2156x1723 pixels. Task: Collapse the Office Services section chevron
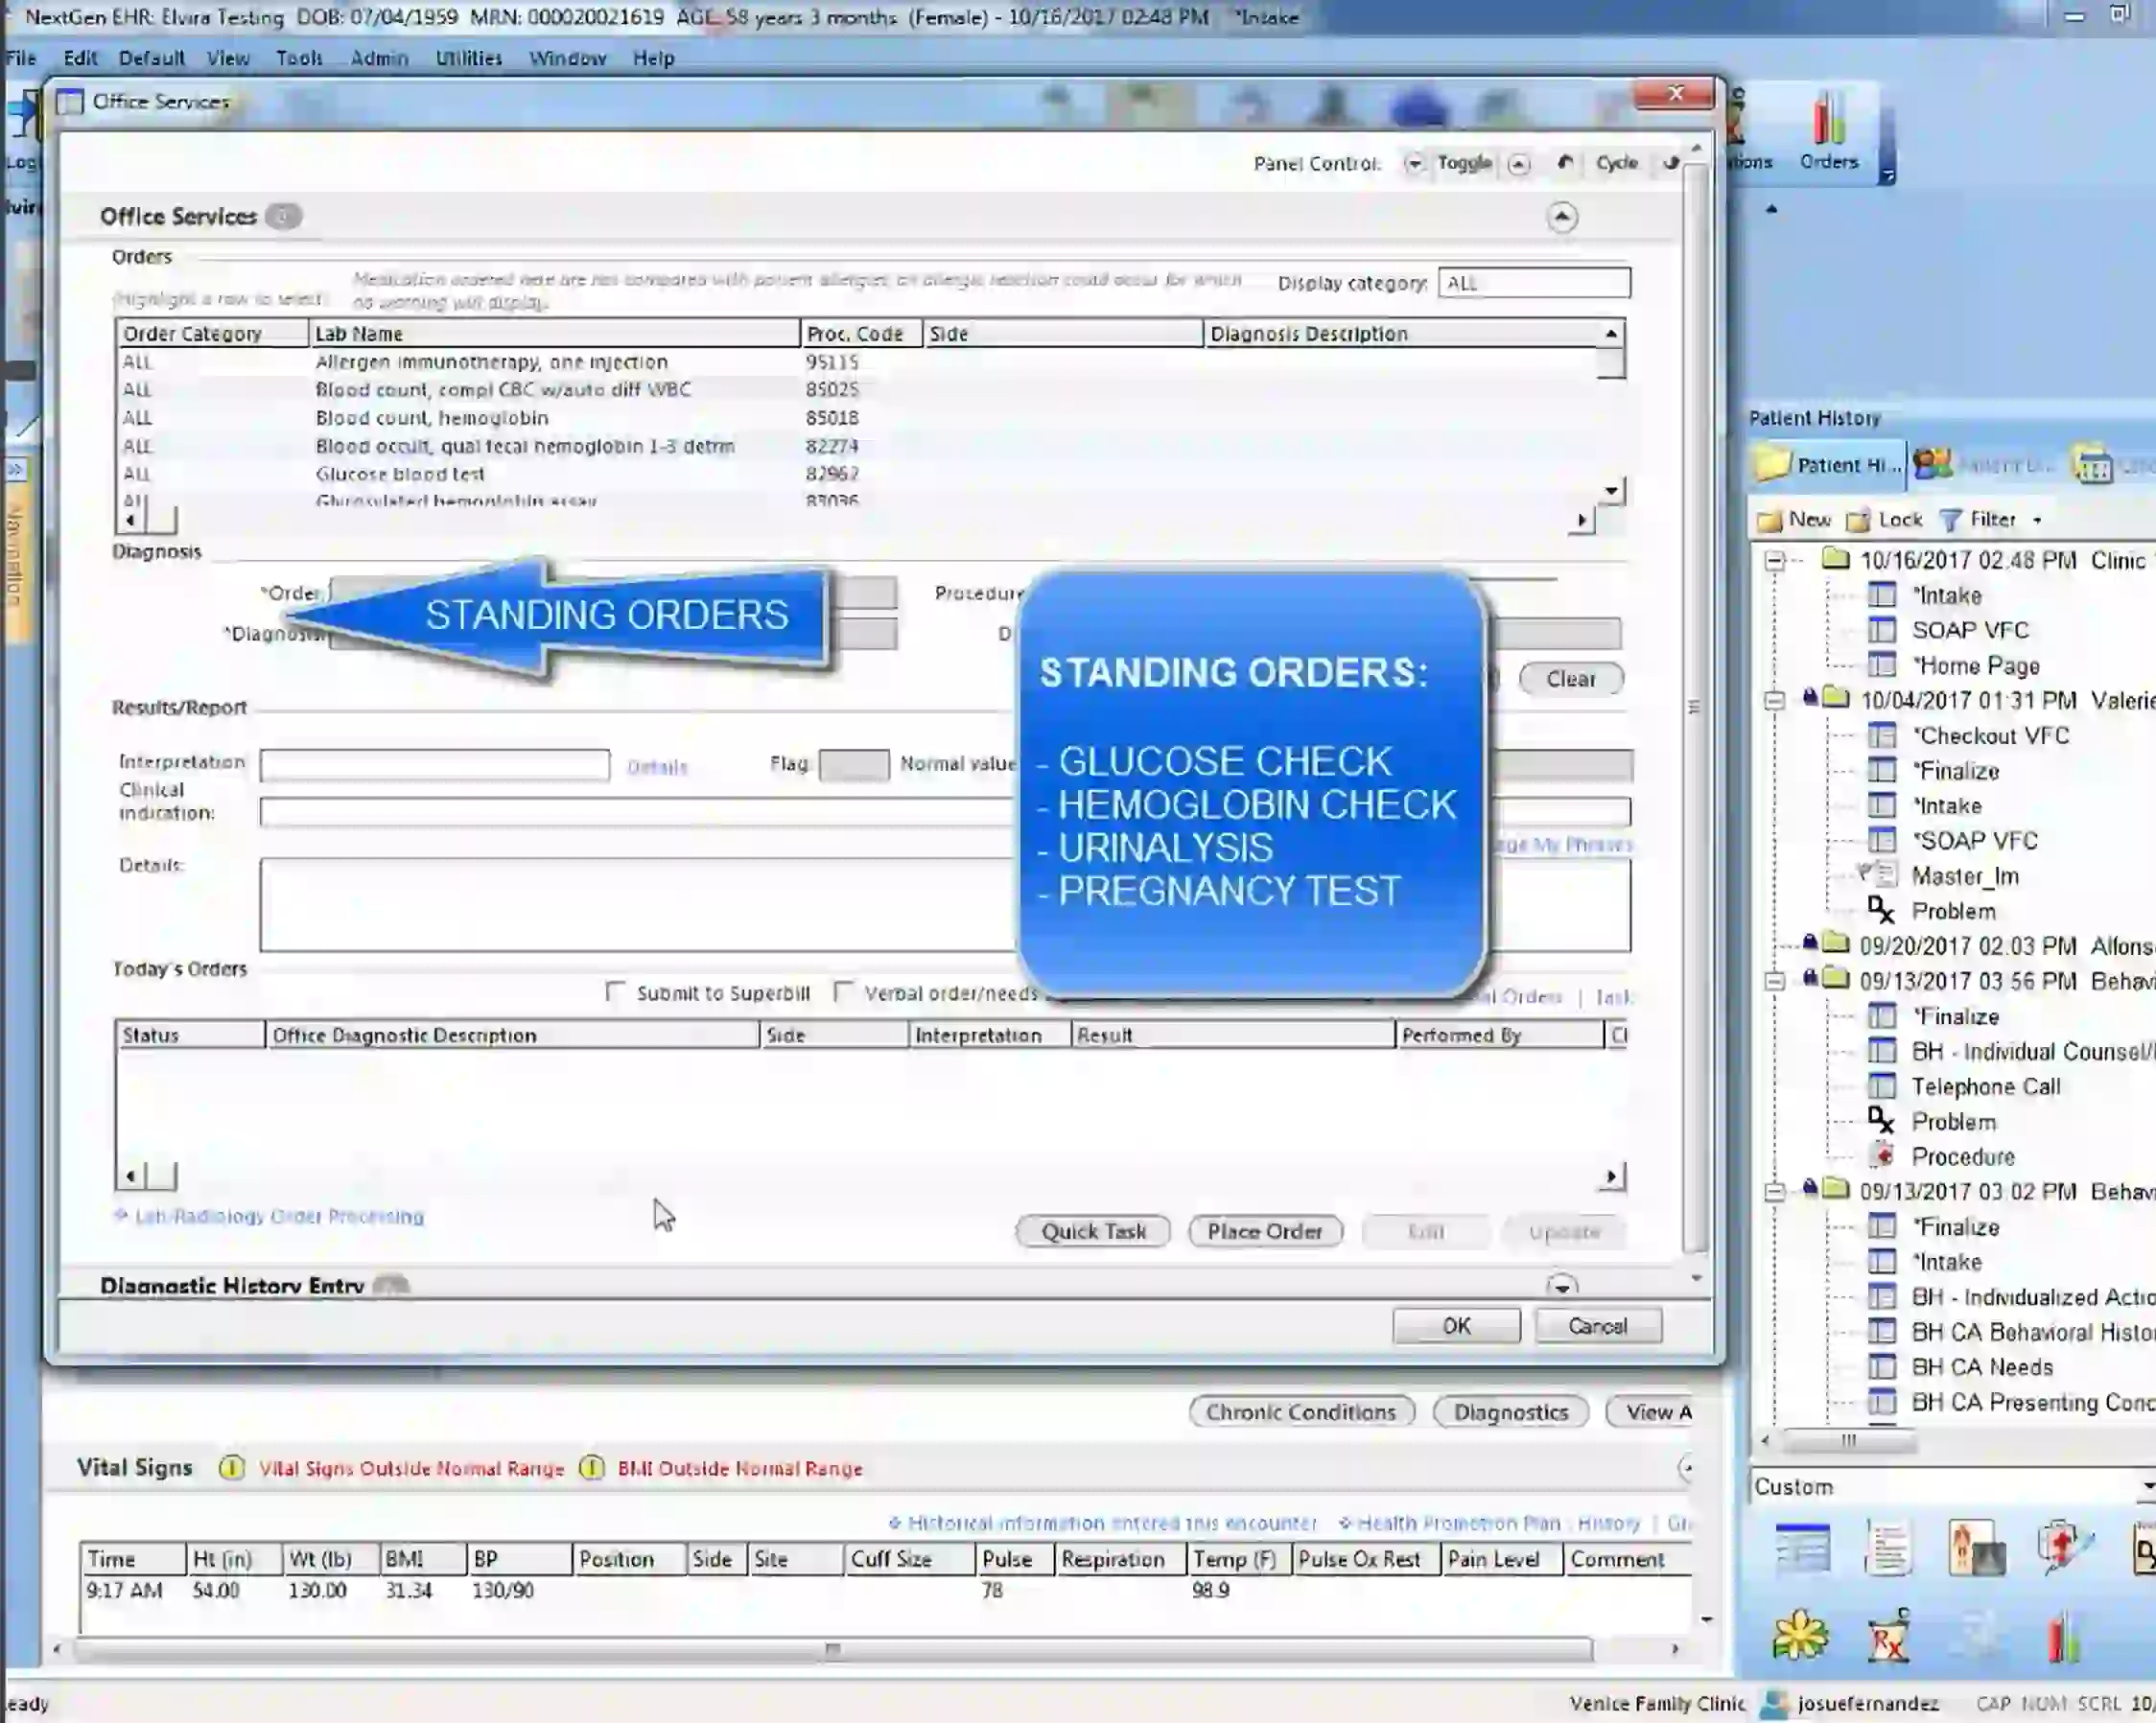(1562, 217)
